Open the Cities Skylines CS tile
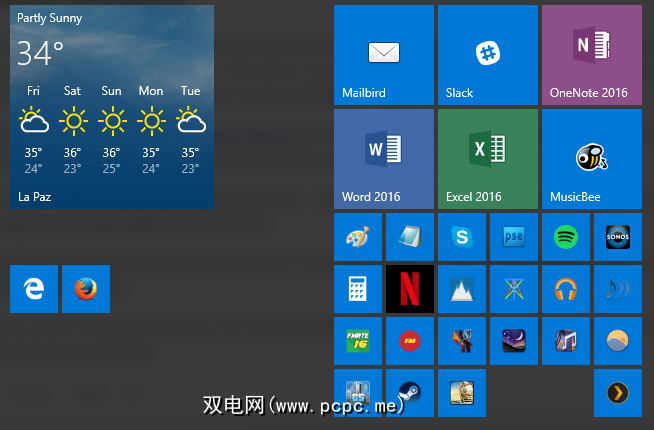This screenshot has height=430, width=654. [358, 393]
